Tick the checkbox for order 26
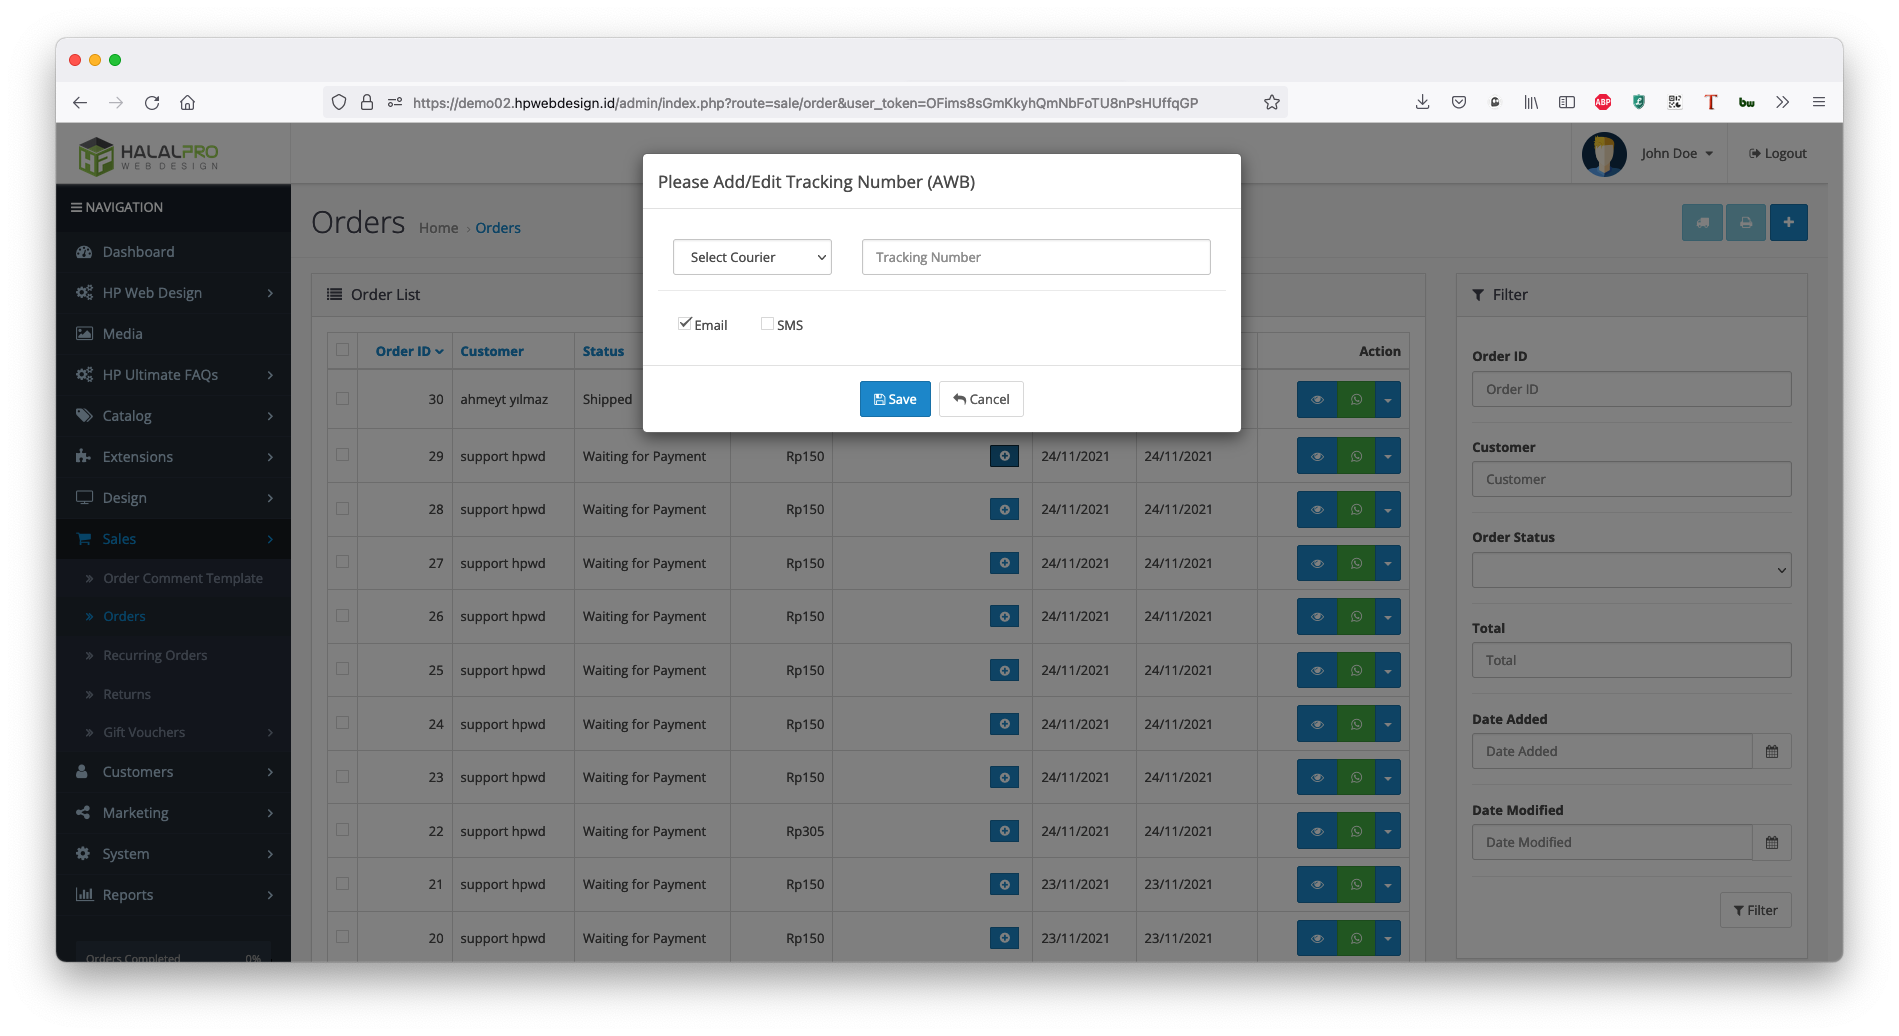Screen dimensions: 1899x1036 point(343,616)
